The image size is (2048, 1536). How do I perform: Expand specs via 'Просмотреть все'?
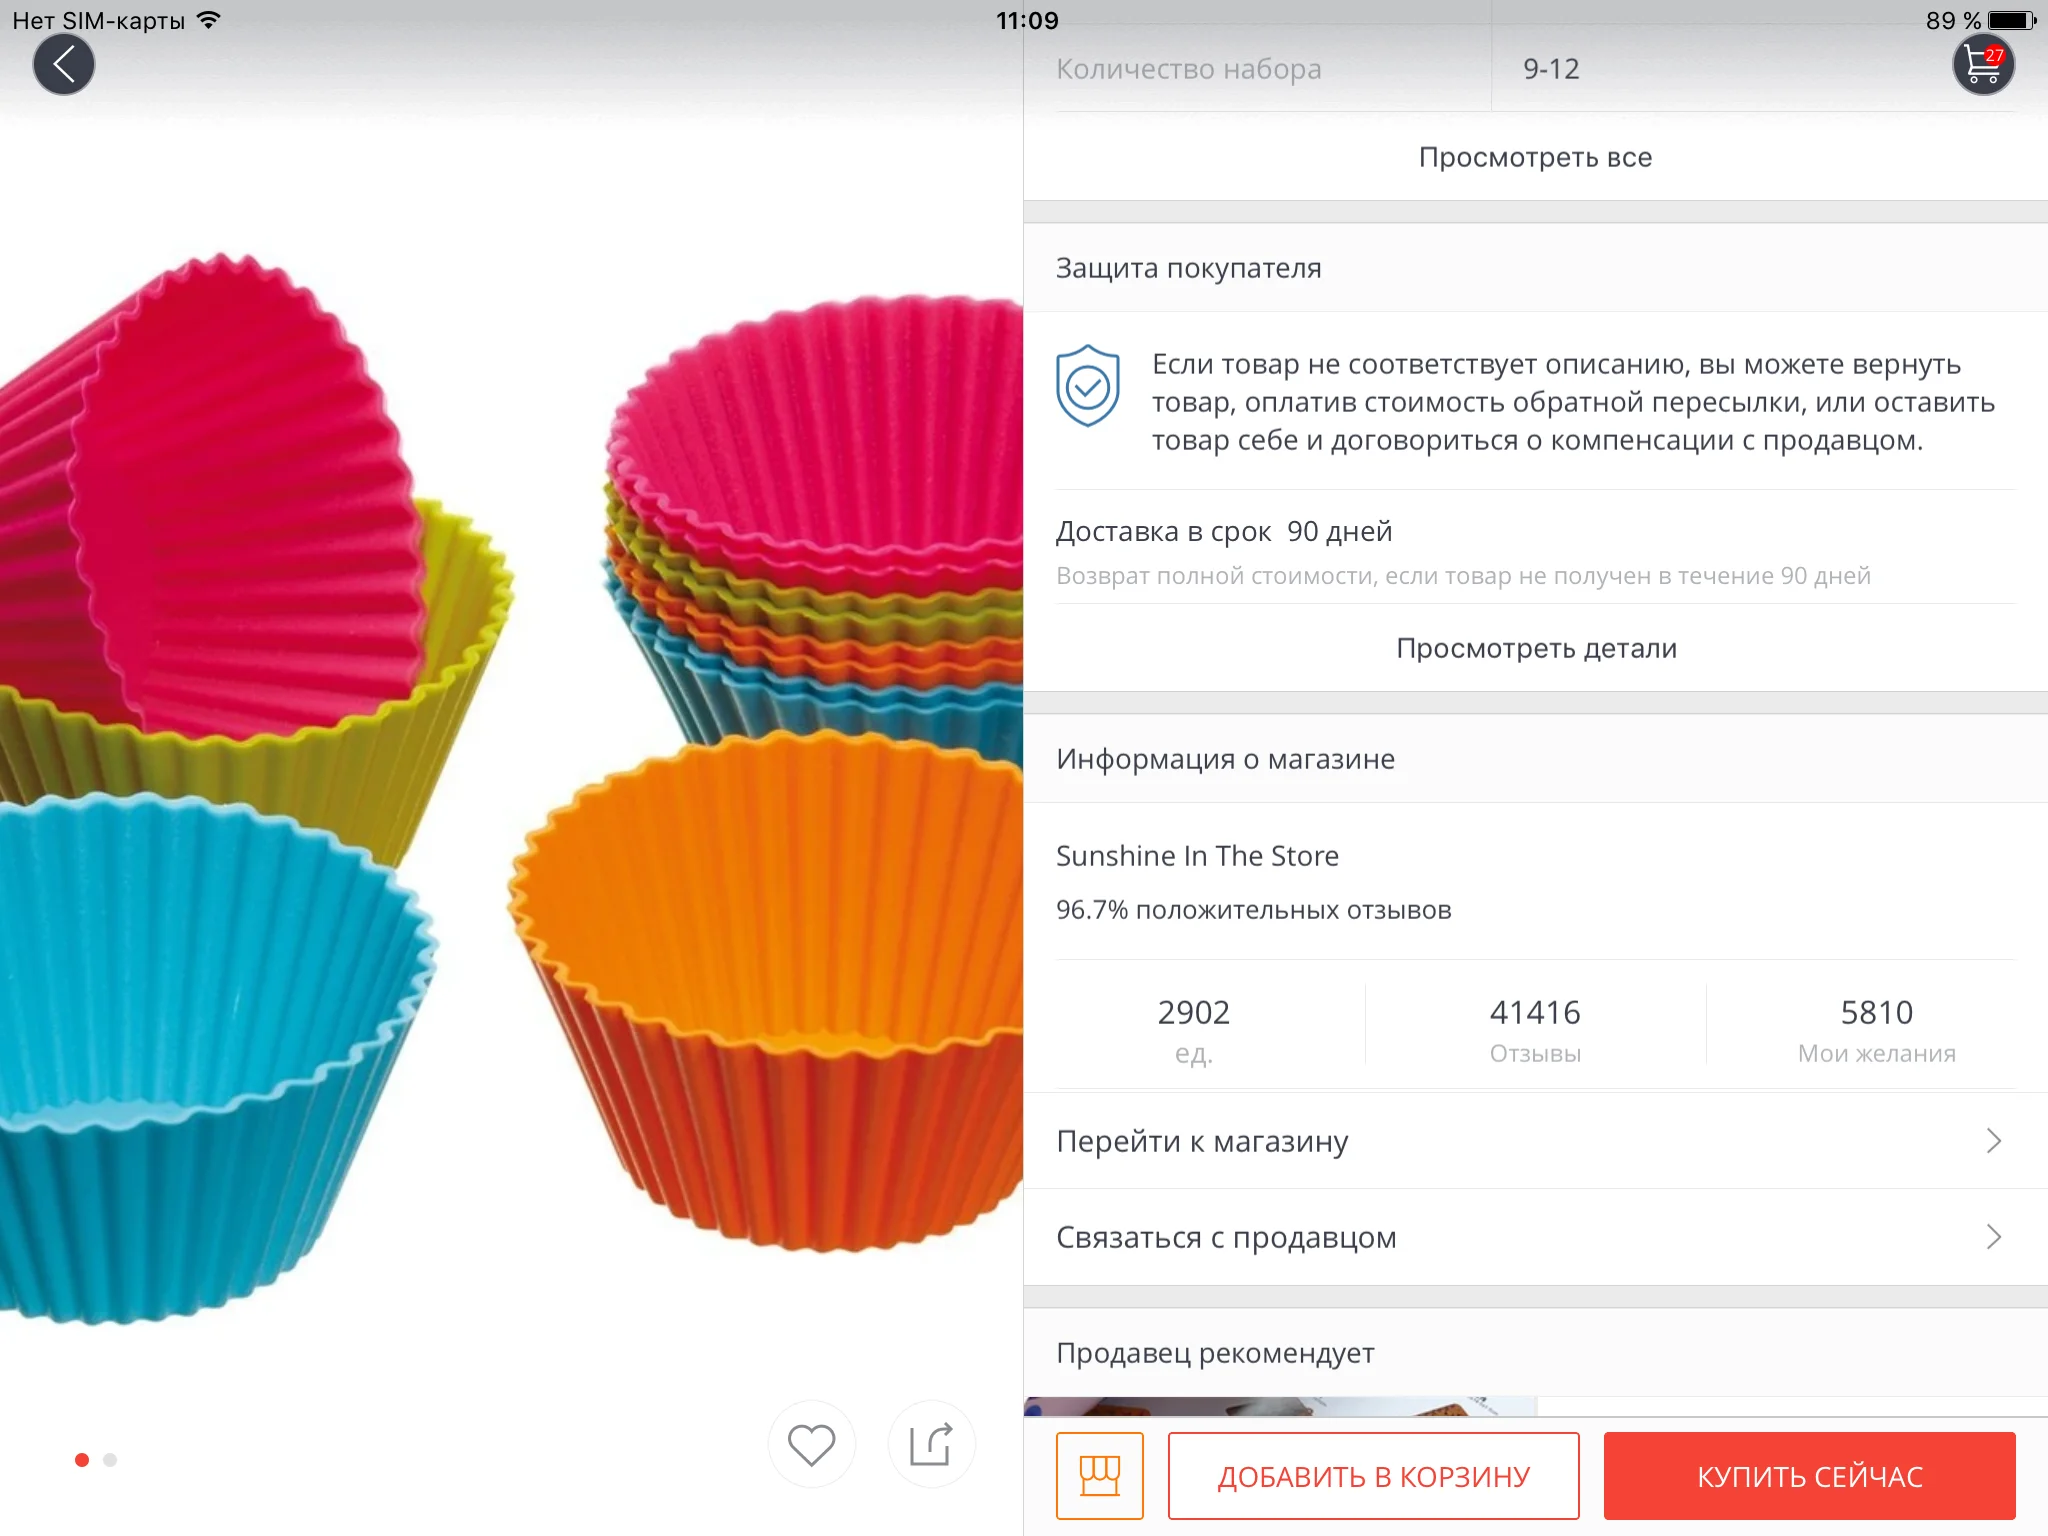coord(1535,157)
